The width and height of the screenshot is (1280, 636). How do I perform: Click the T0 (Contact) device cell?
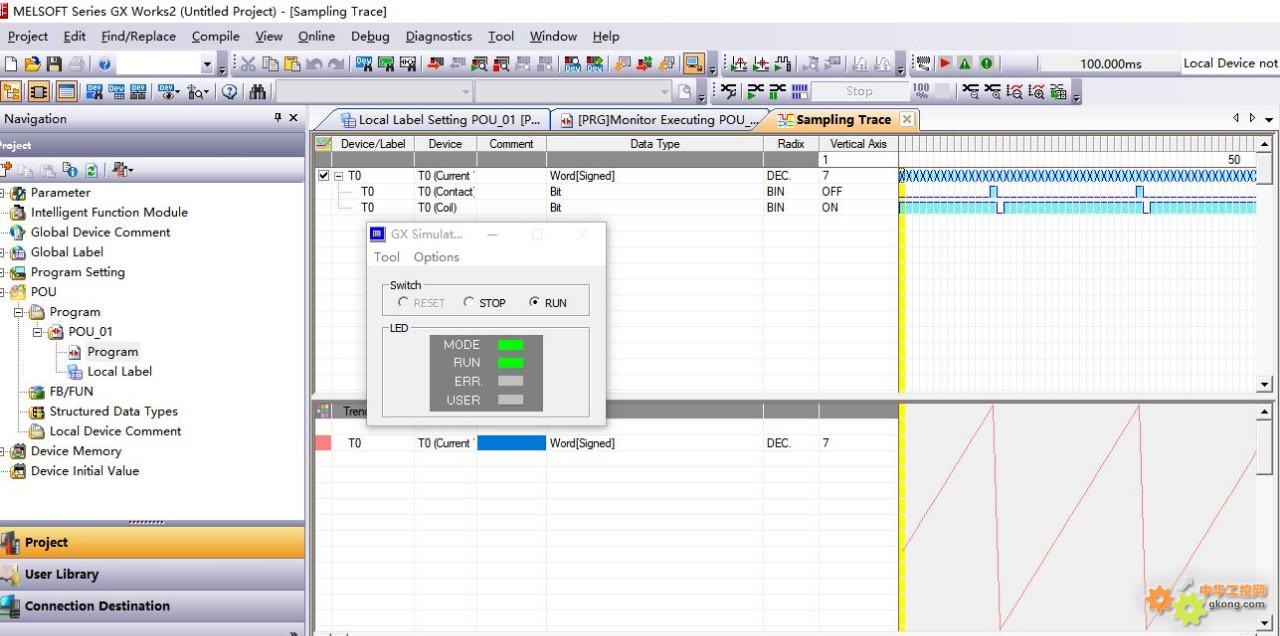(446, 192)
